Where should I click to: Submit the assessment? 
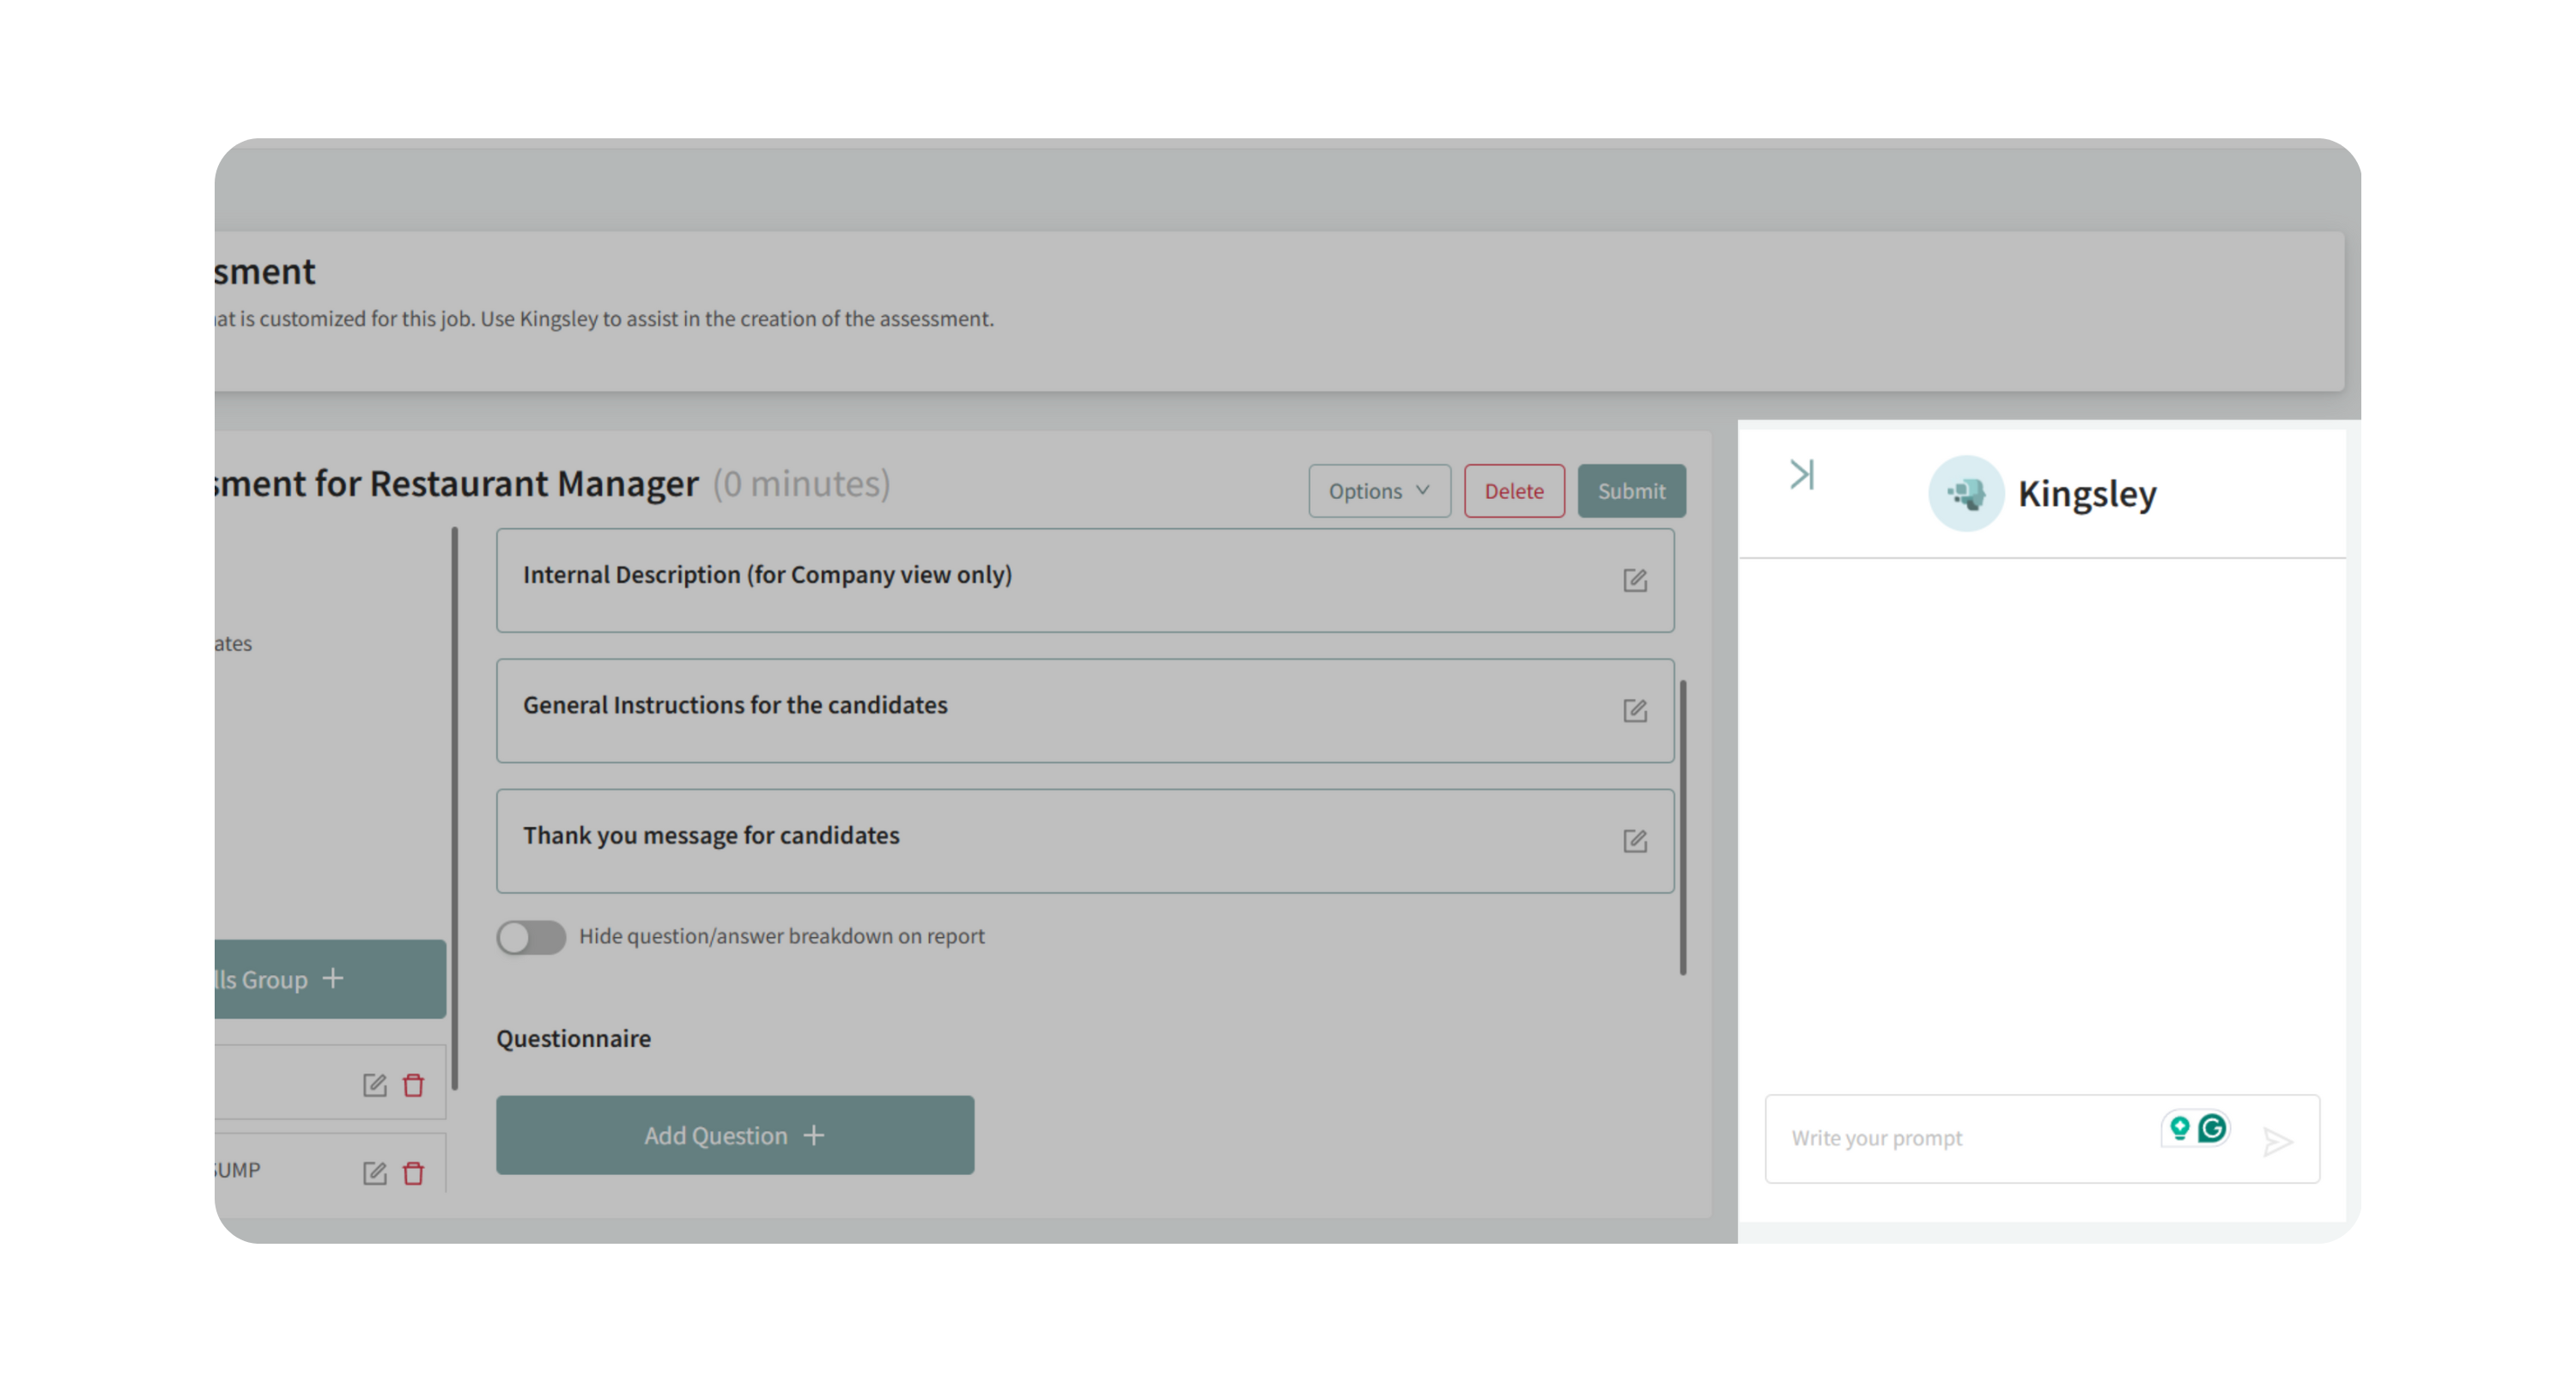point(1630,491)
